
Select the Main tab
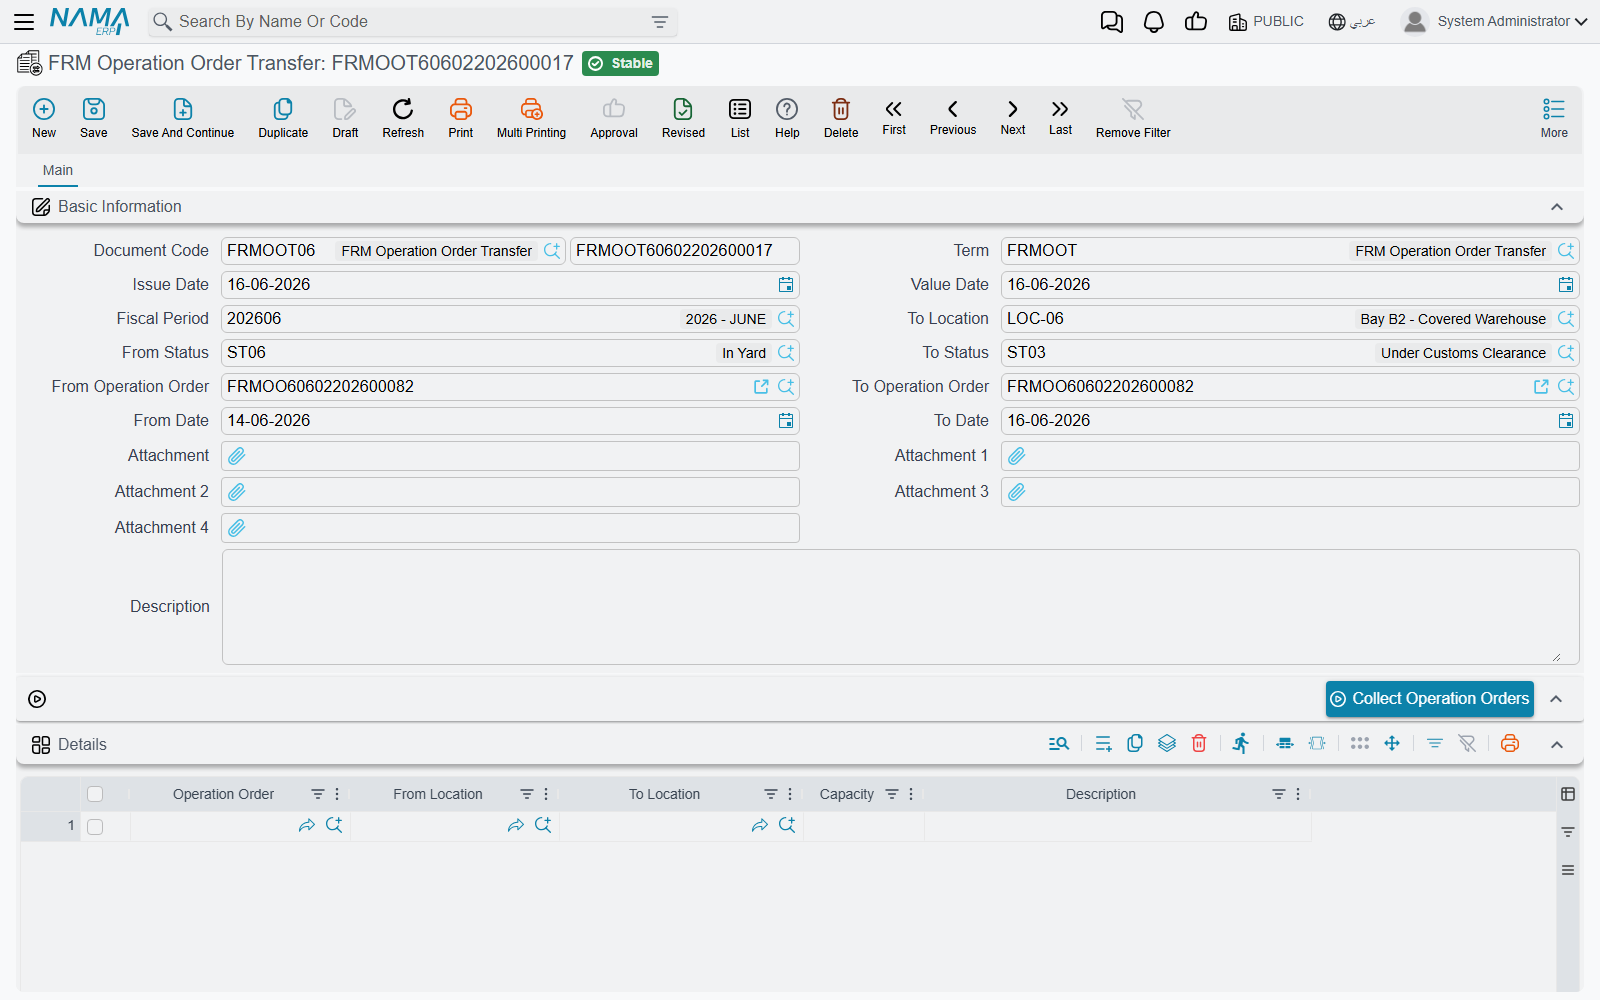coord(58,170)
